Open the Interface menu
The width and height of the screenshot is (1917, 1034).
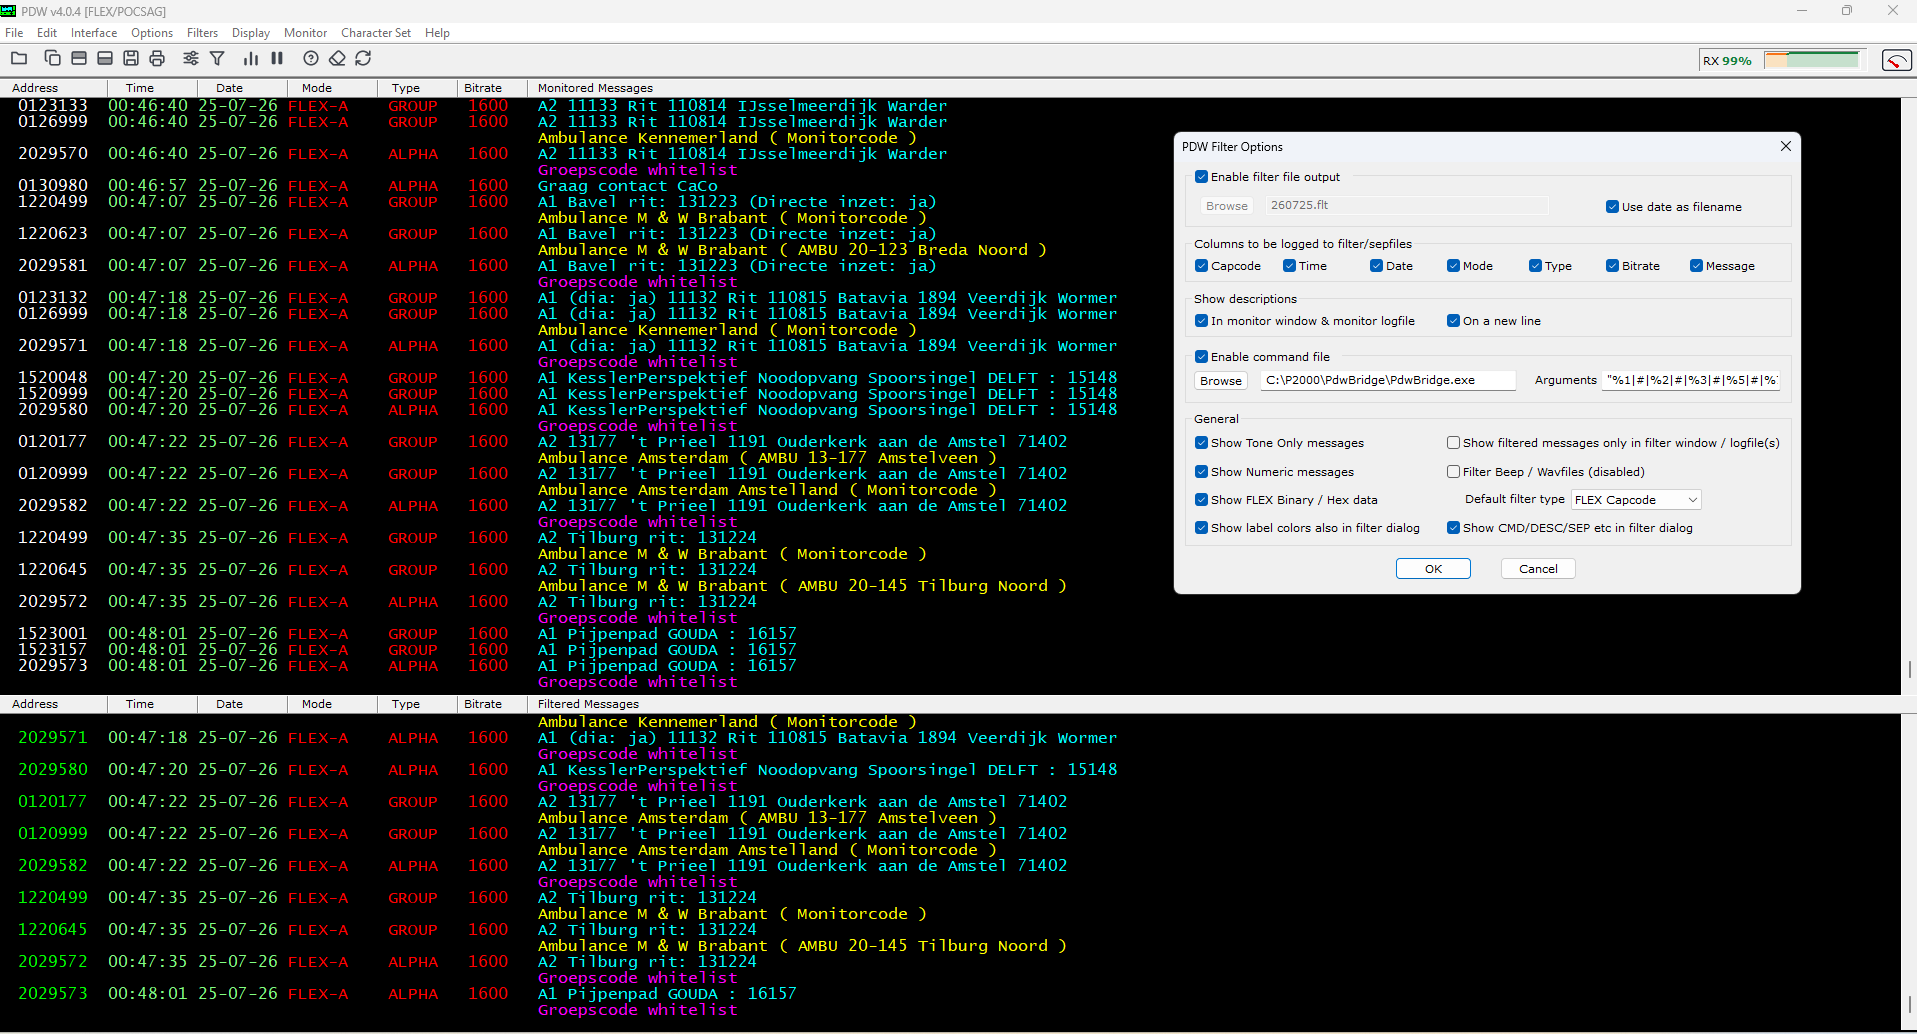point(94,33)
